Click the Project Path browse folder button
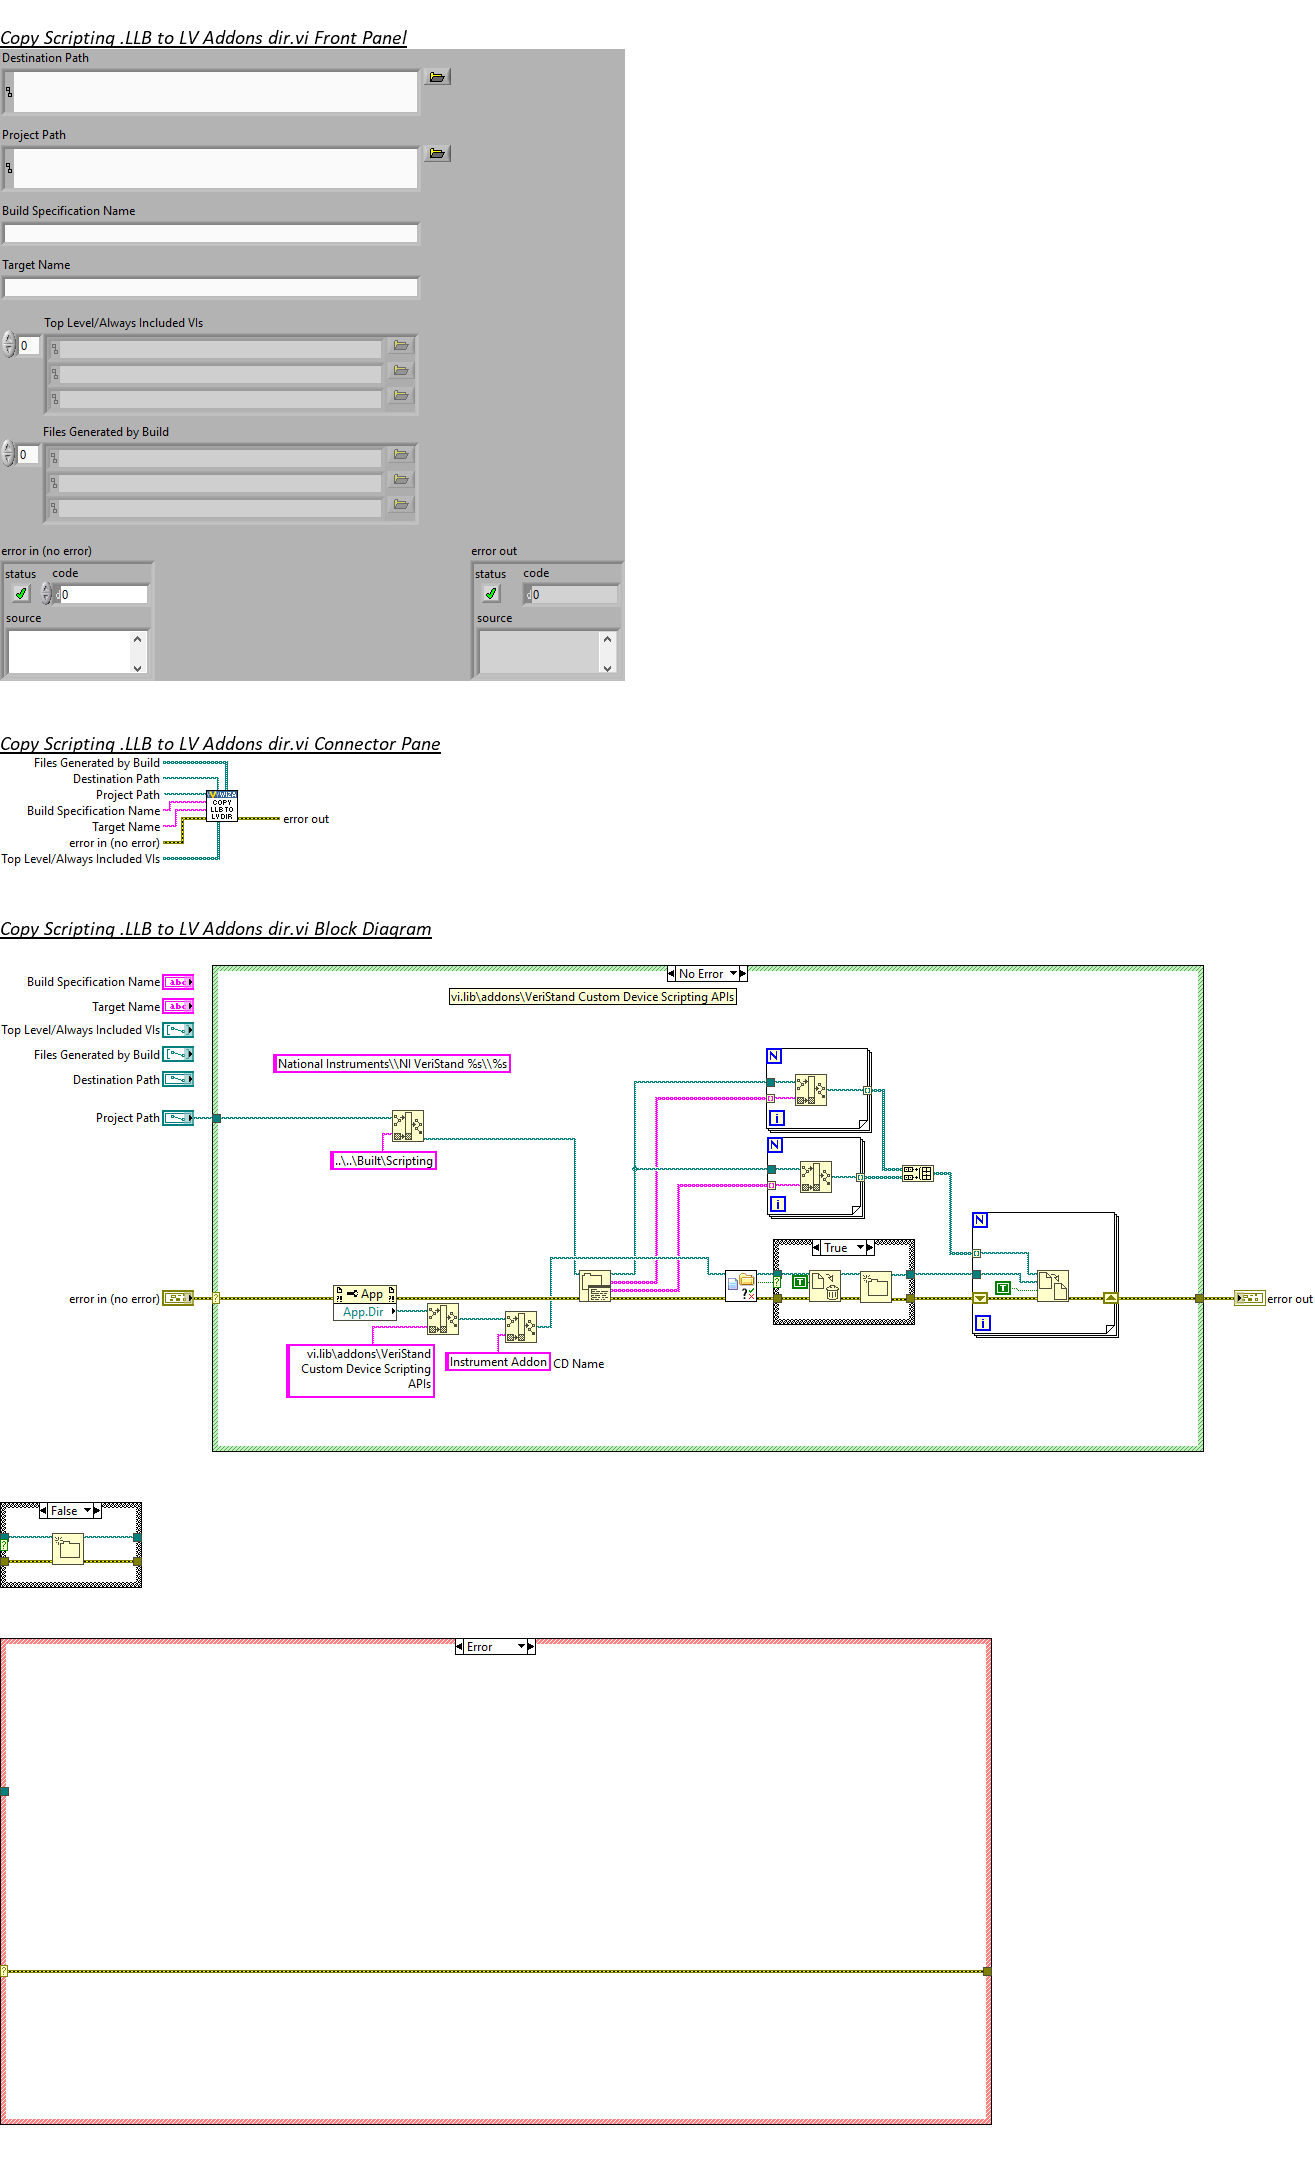 437,153
